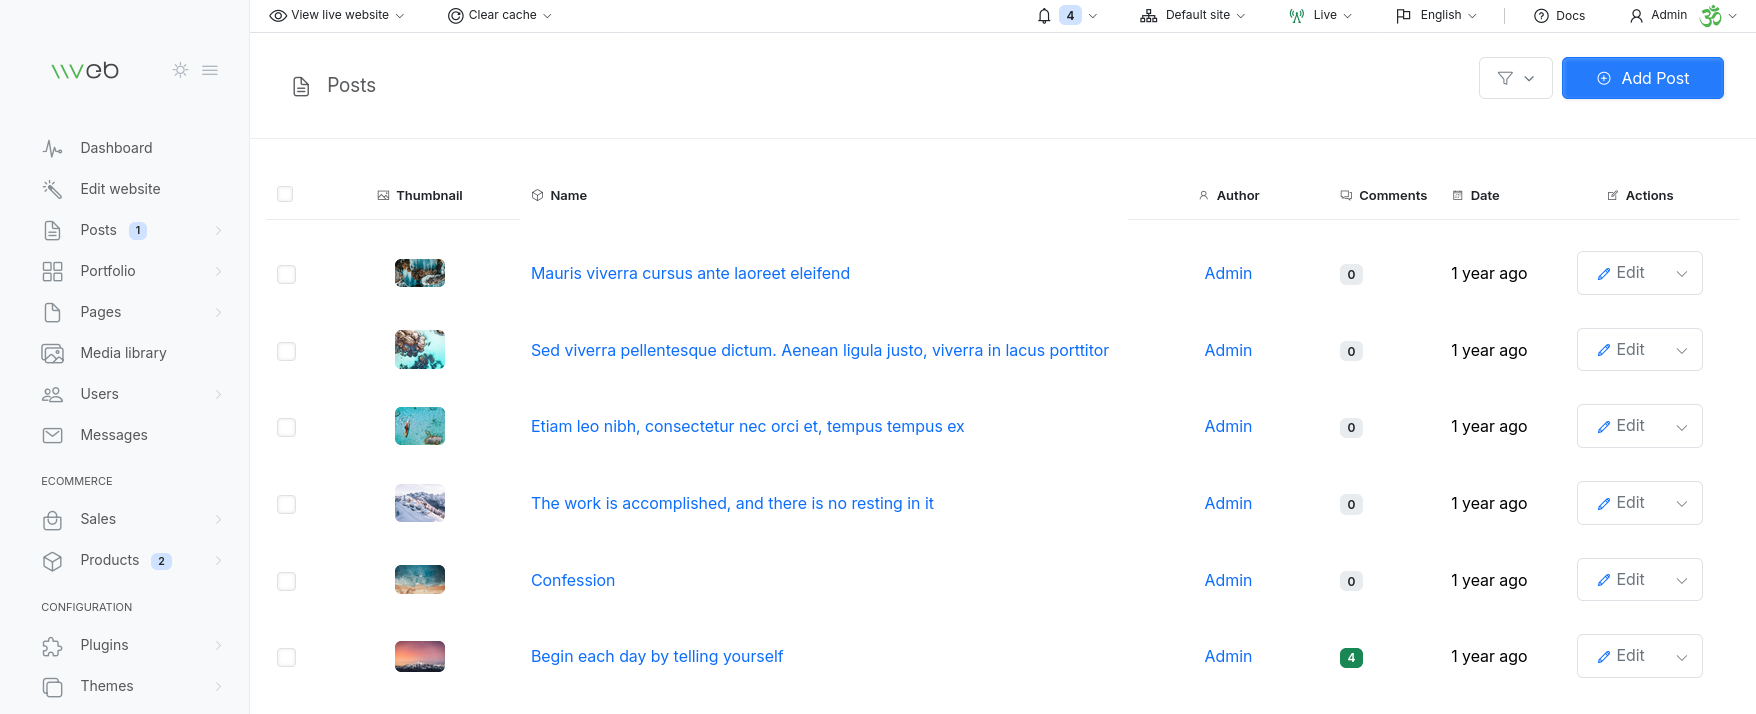
Task: Click the green comments count badge showing 4
Action: click(x=1351, y=658)
